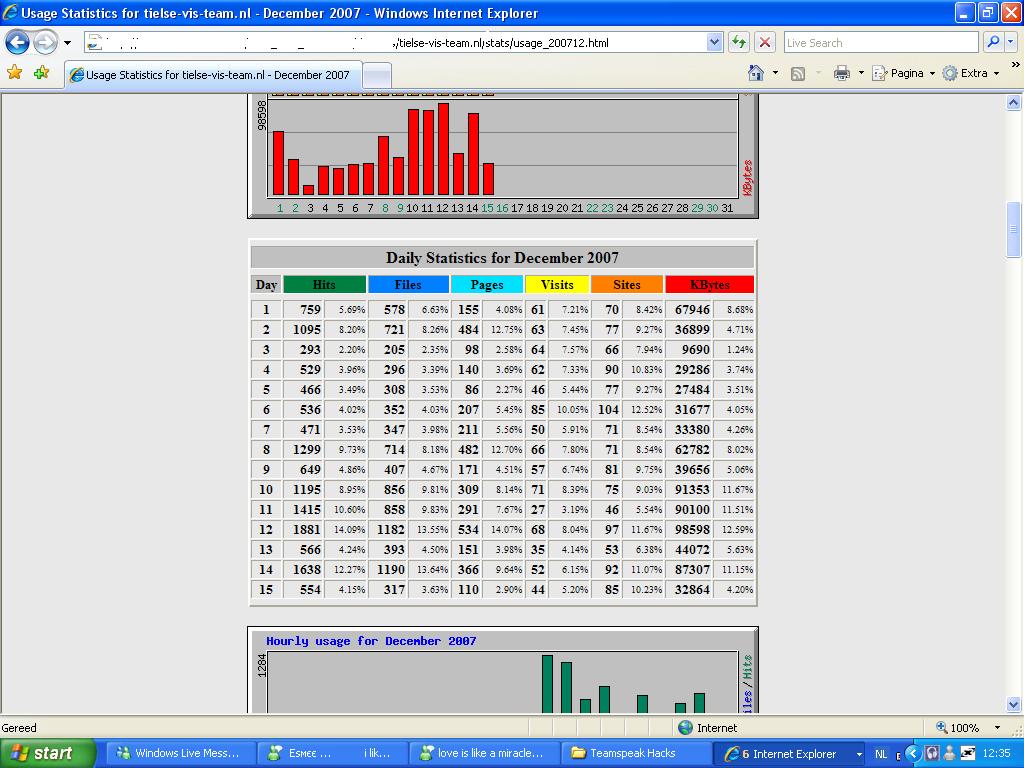Screen dimensions: 1024x768
Task: Click the Internet security zone indicator
Action: click(707, 728)
